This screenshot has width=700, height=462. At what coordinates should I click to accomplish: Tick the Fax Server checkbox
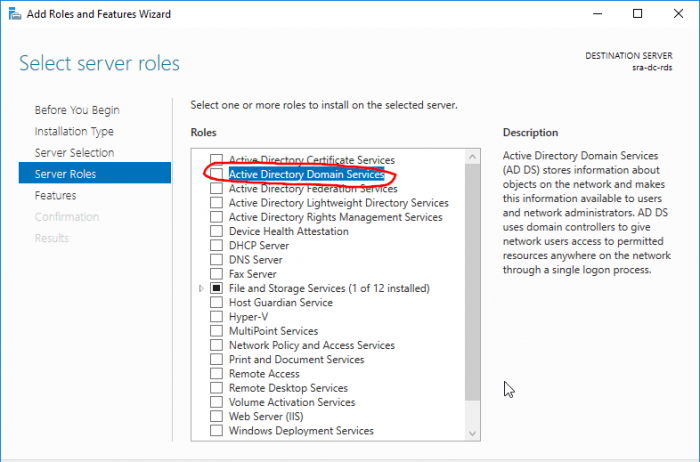click(217, 274)
